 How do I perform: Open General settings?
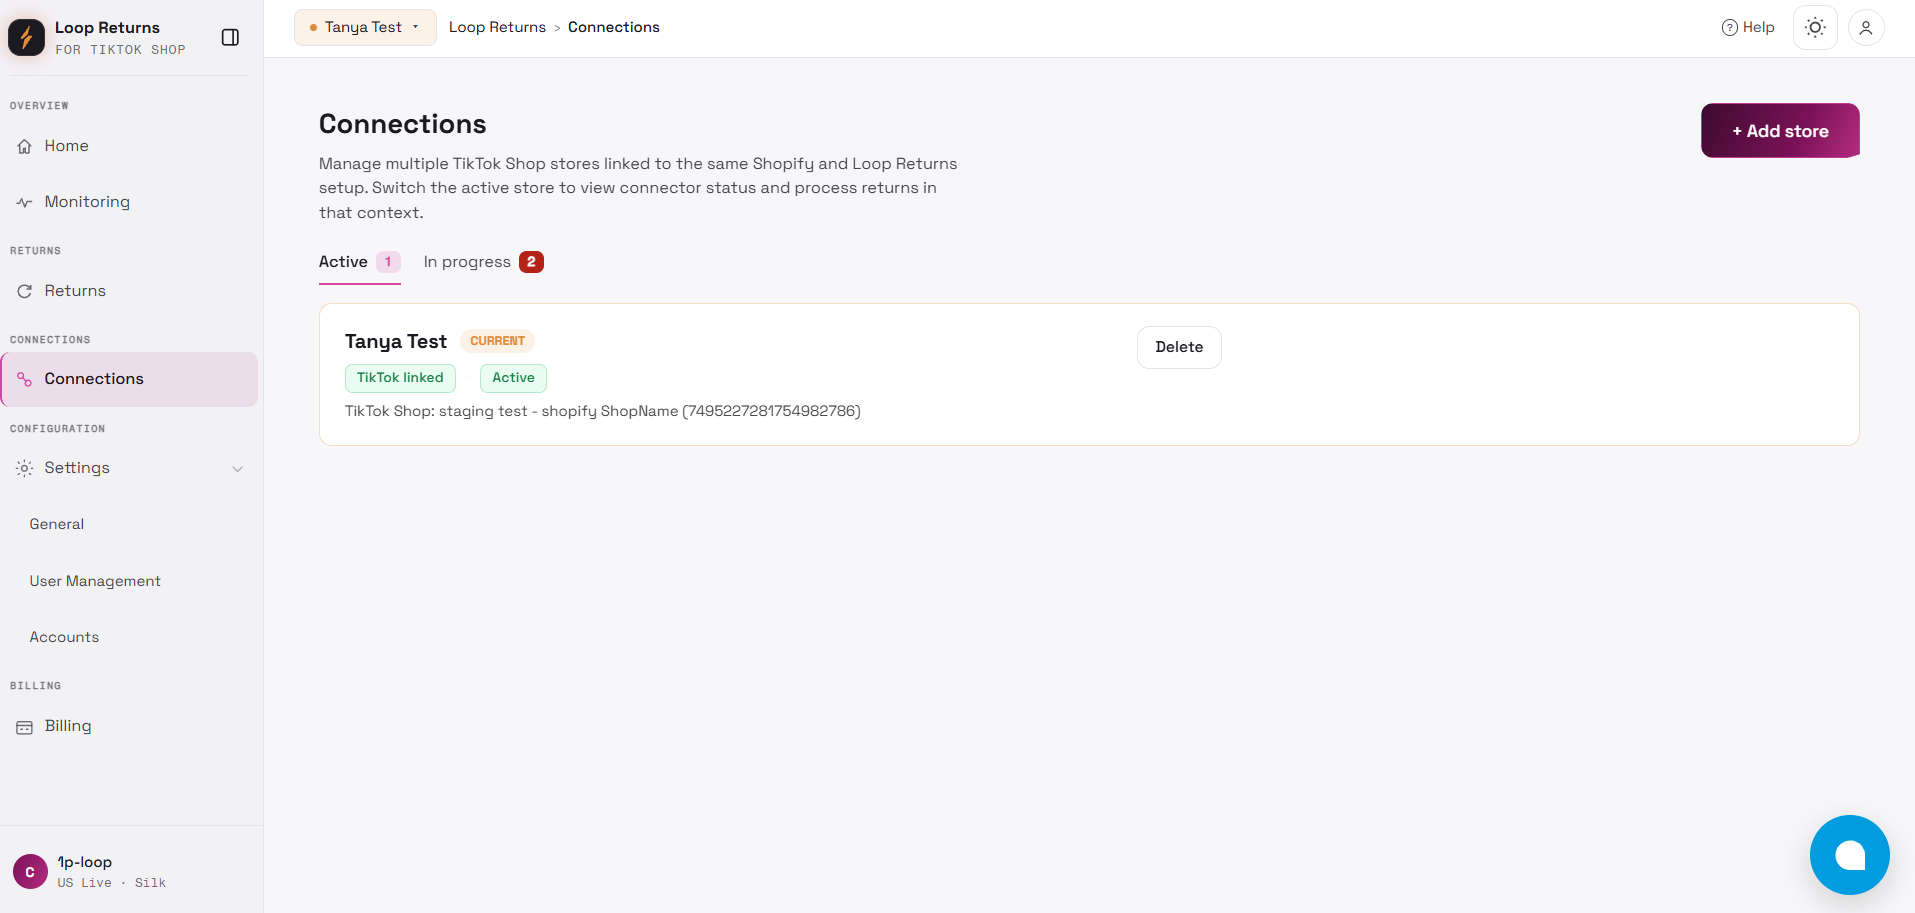pos(57,524)
